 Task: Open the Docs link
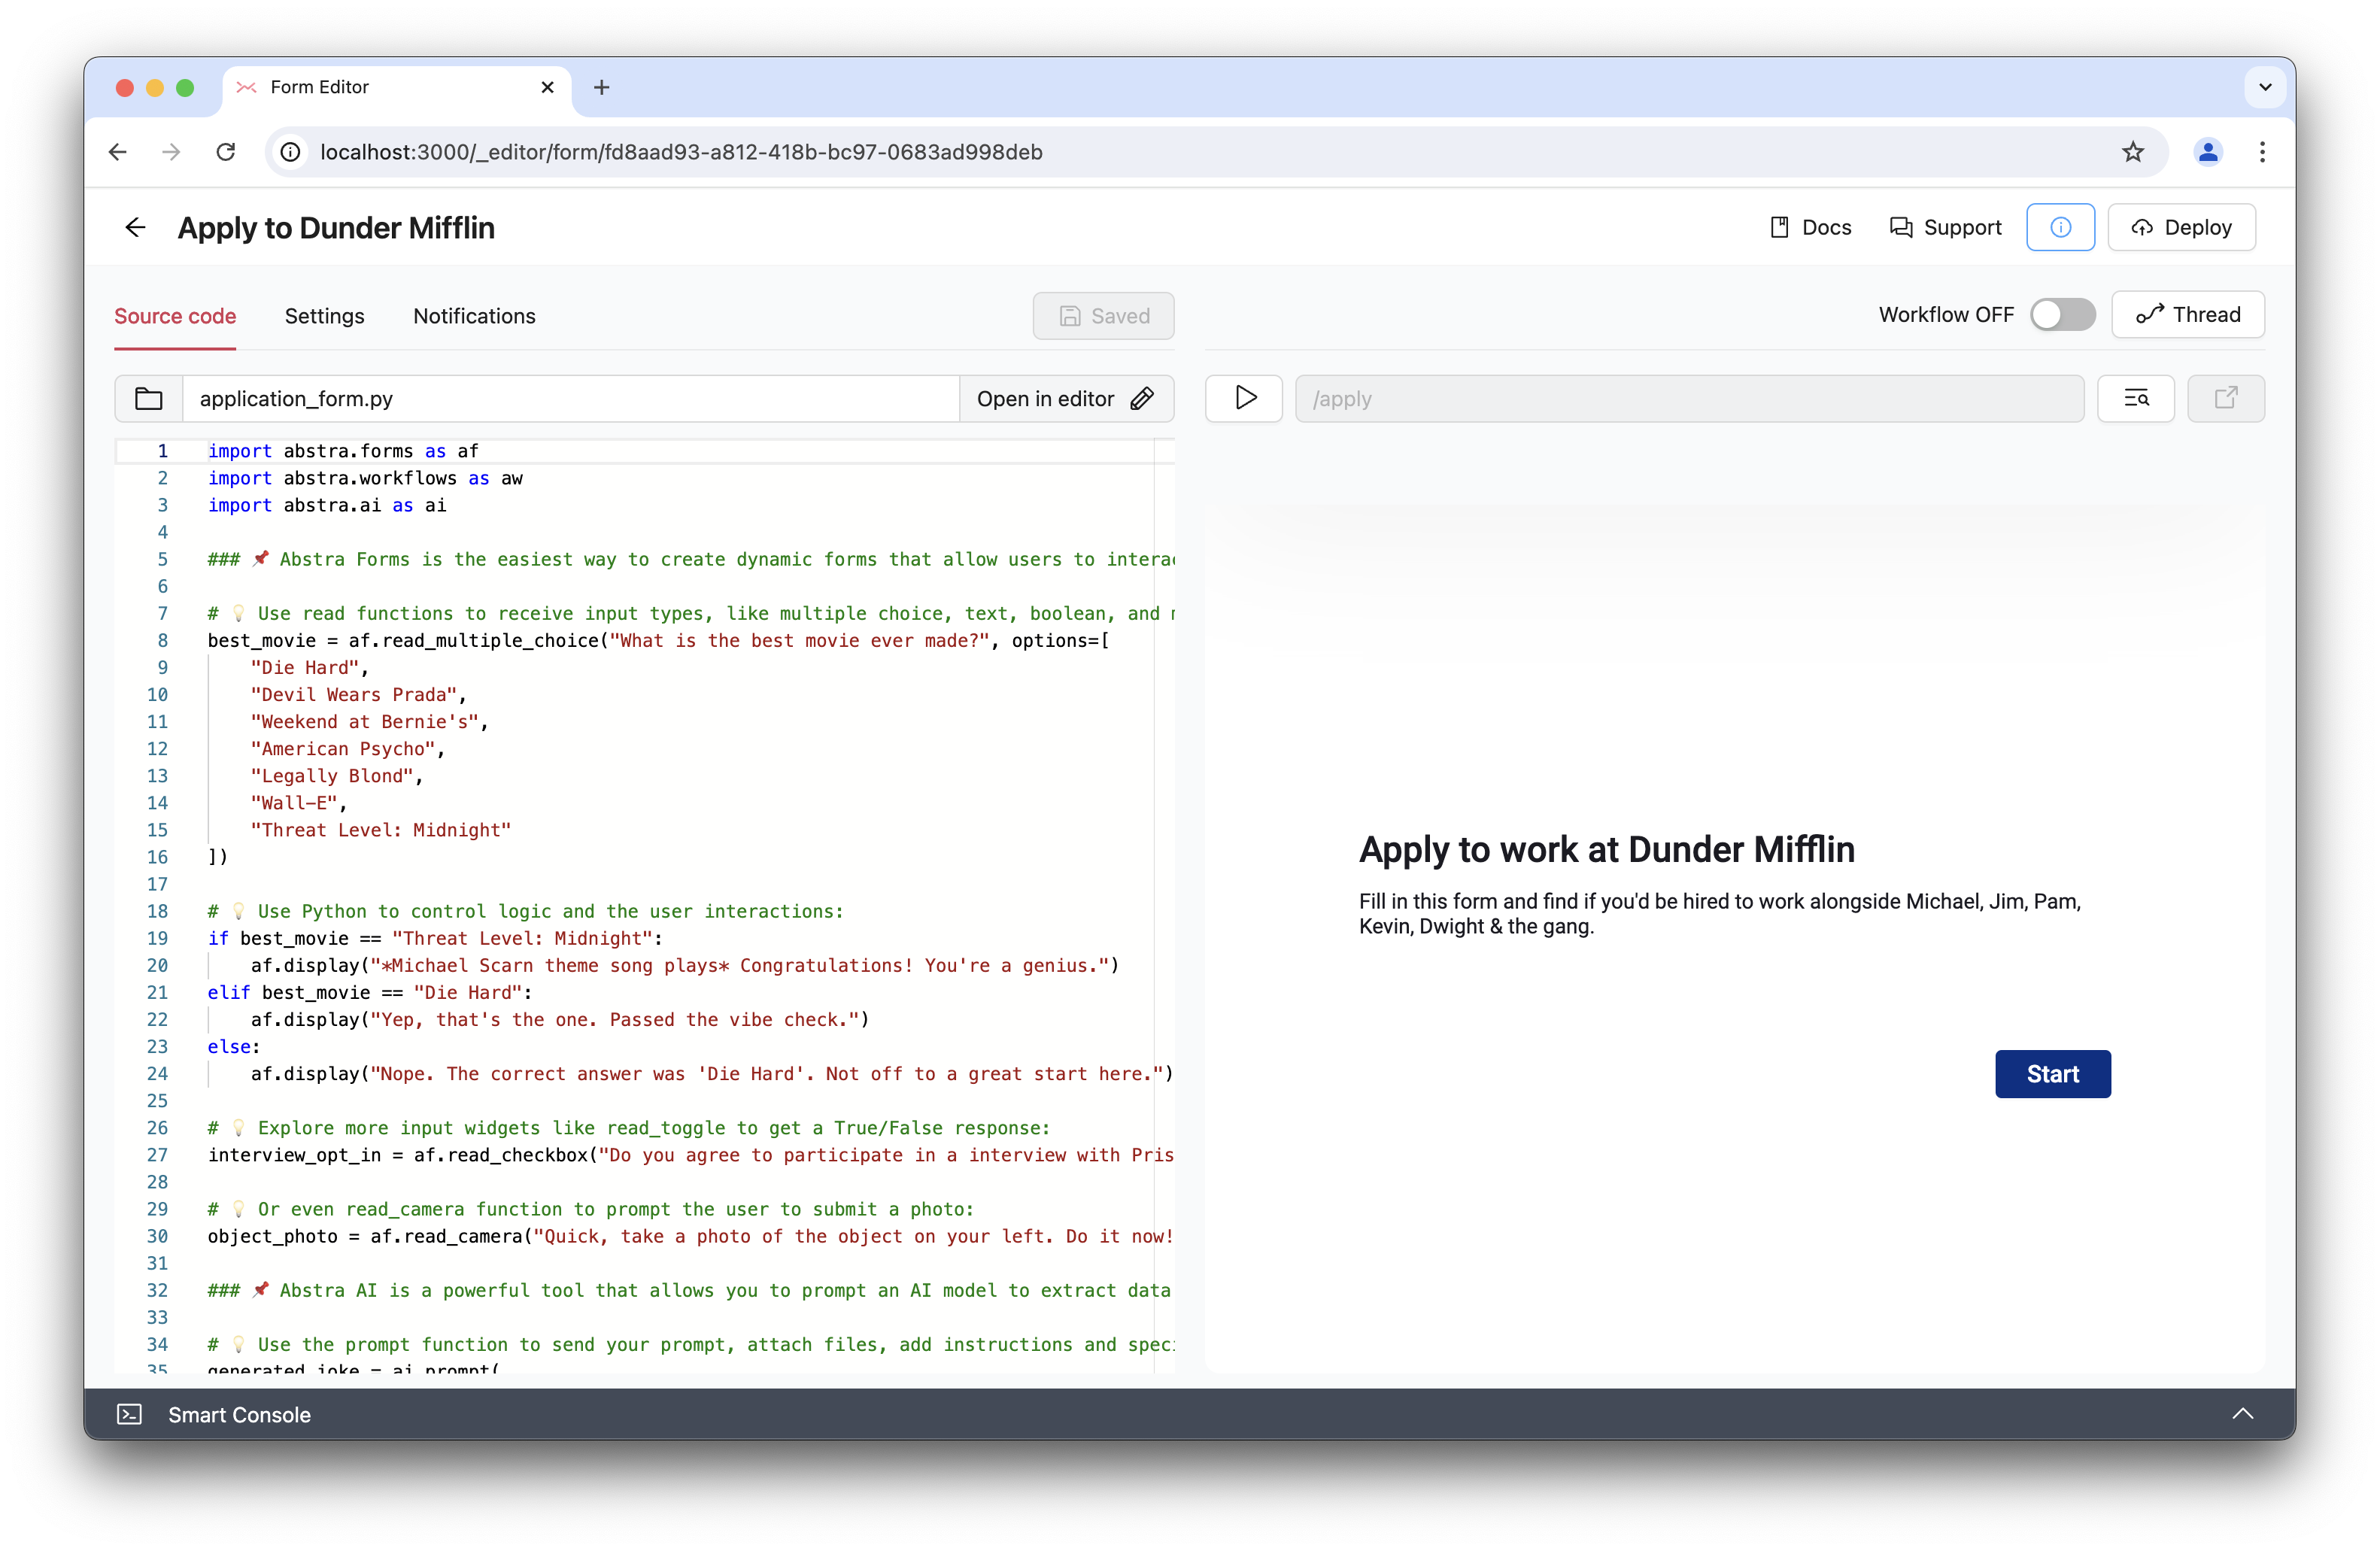(1810, 228)
